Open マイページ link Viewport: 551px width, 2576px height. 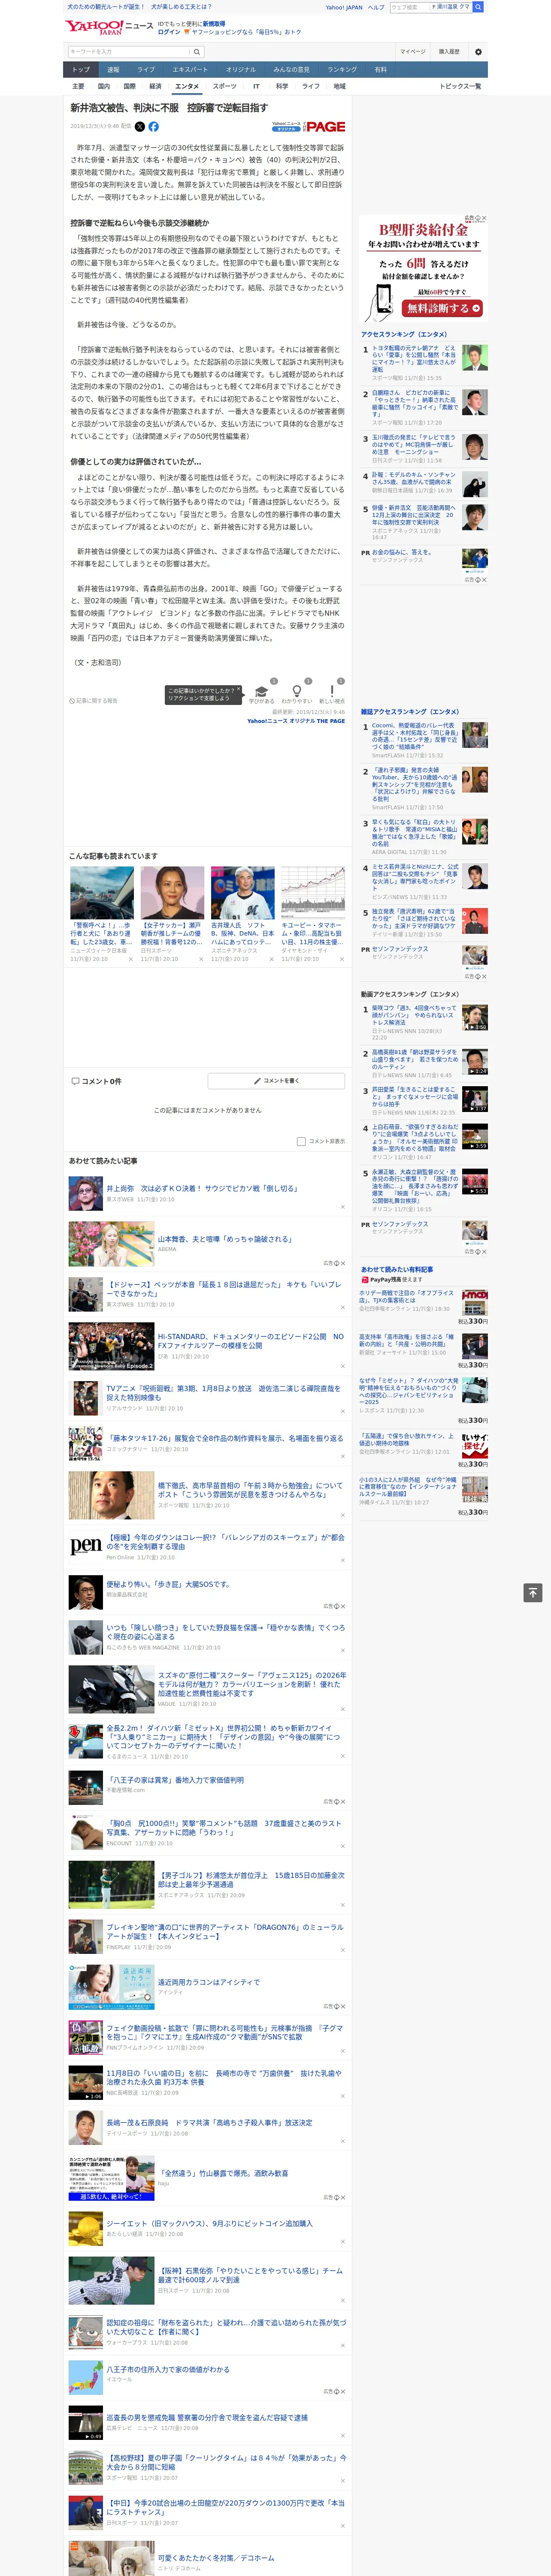coord(413,52)
